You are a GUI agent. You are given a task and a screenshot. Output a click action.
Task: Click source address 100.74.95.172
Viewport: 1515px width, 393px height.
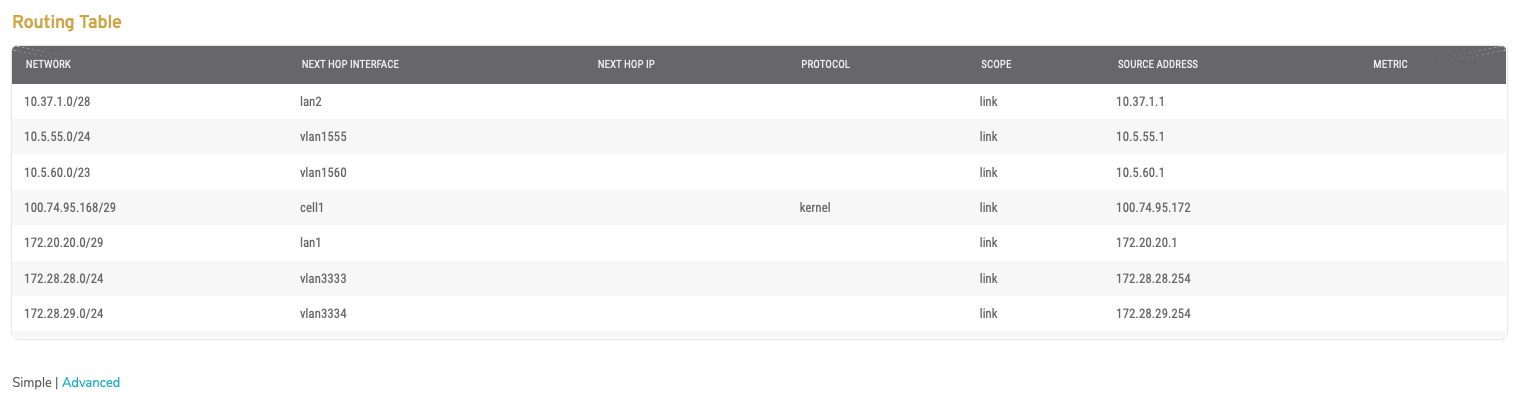pos(1153,208)
